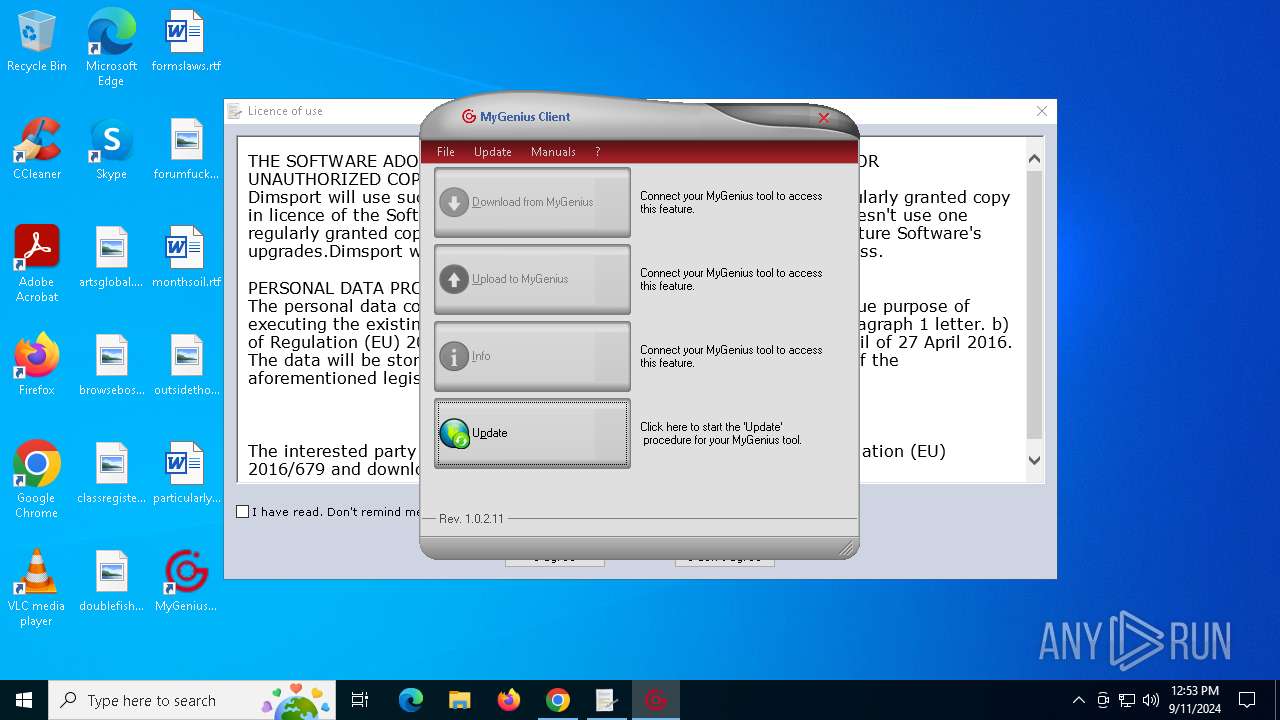Select the CCleaner desktop shortcut
This screenshot has height=720, width=1280.
click(37, 150)
